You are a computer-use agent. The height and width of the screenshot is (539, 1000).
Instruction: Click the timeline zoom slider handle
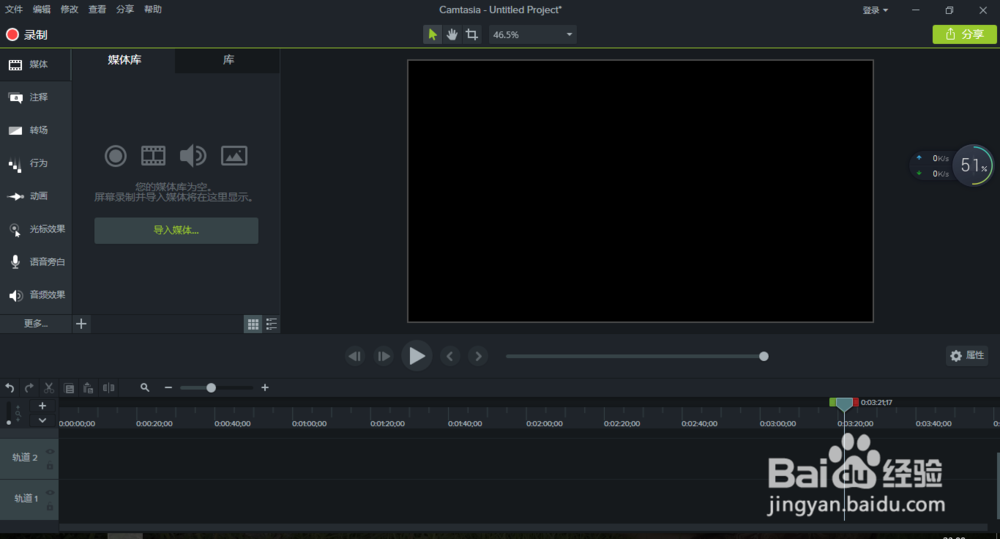point(211,388)
